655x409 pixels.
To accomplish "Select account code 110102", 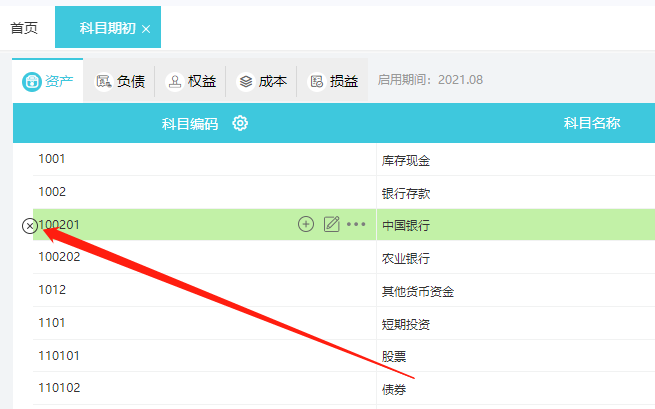I will click(59, 388).
